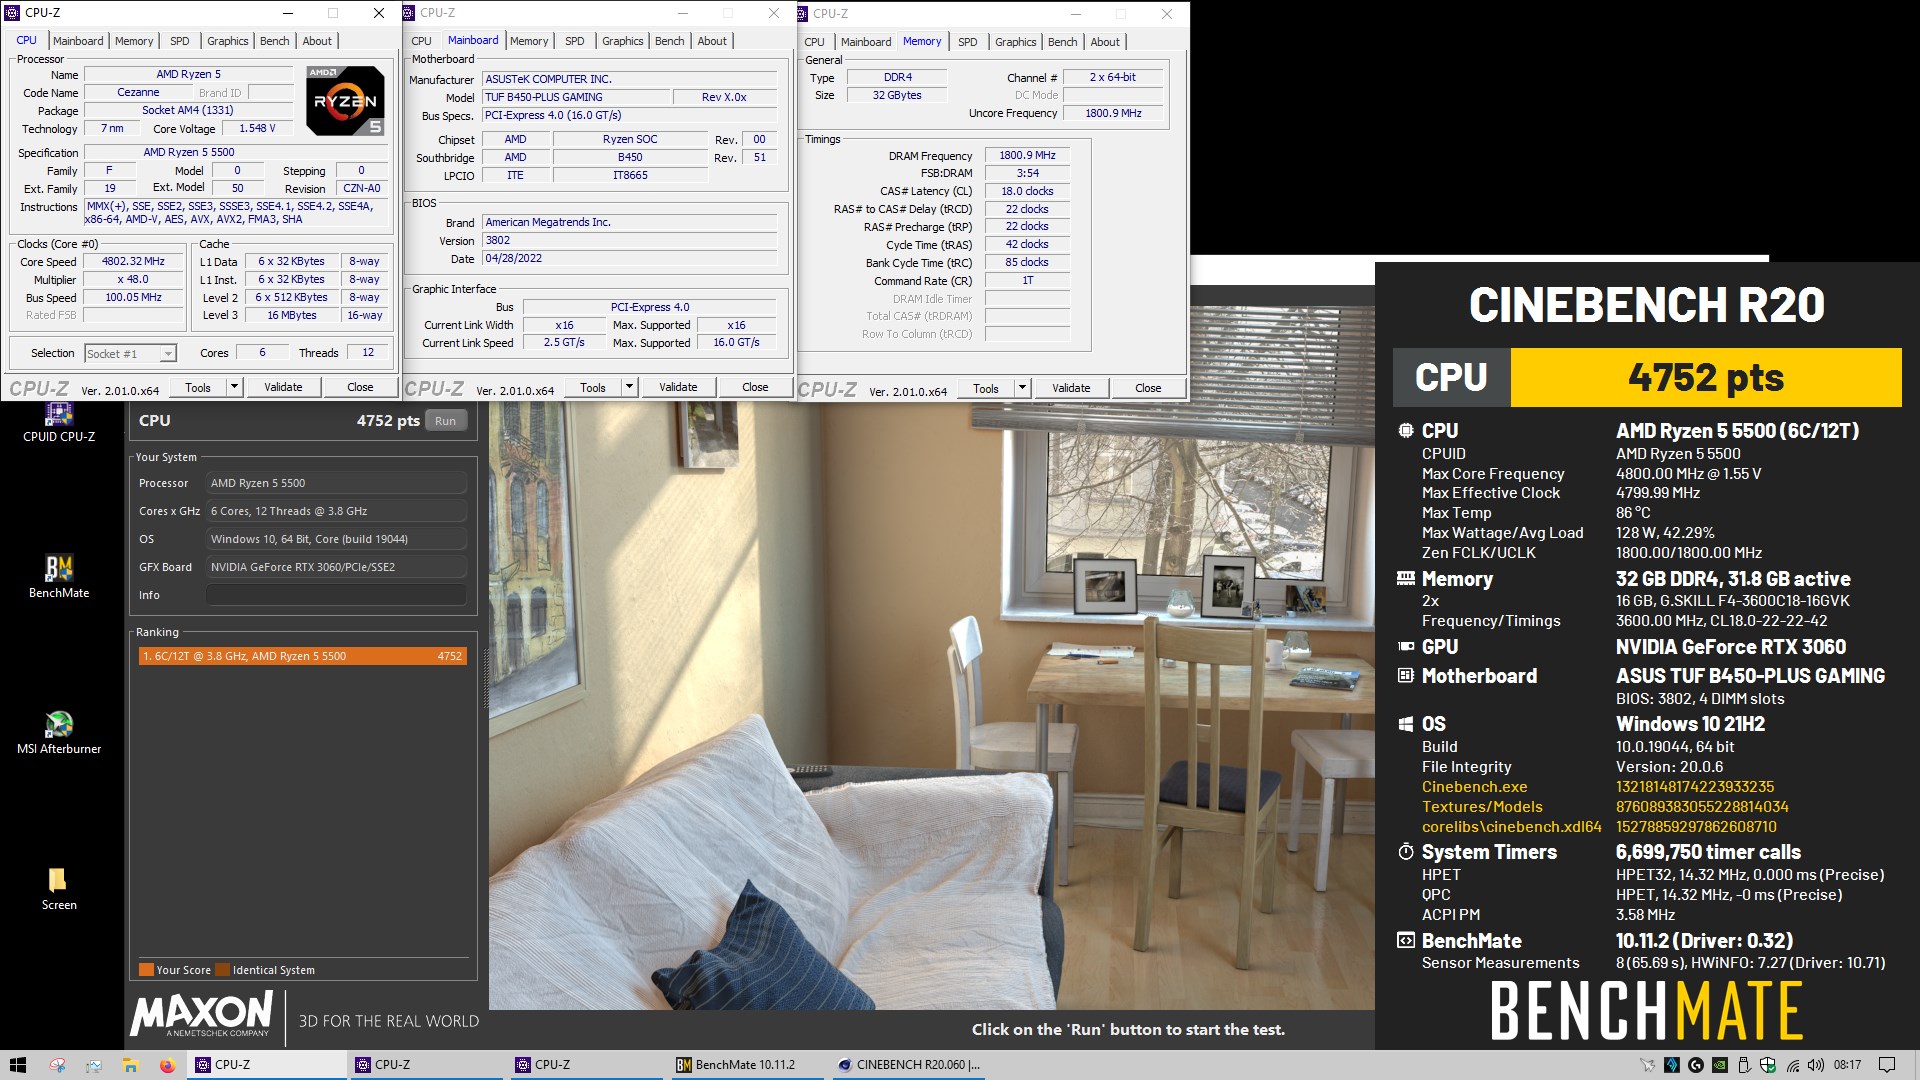Click the BIOS Version value 3802
The height and width of the screenshot is (1080, 1920).
(x=629, y=240)
